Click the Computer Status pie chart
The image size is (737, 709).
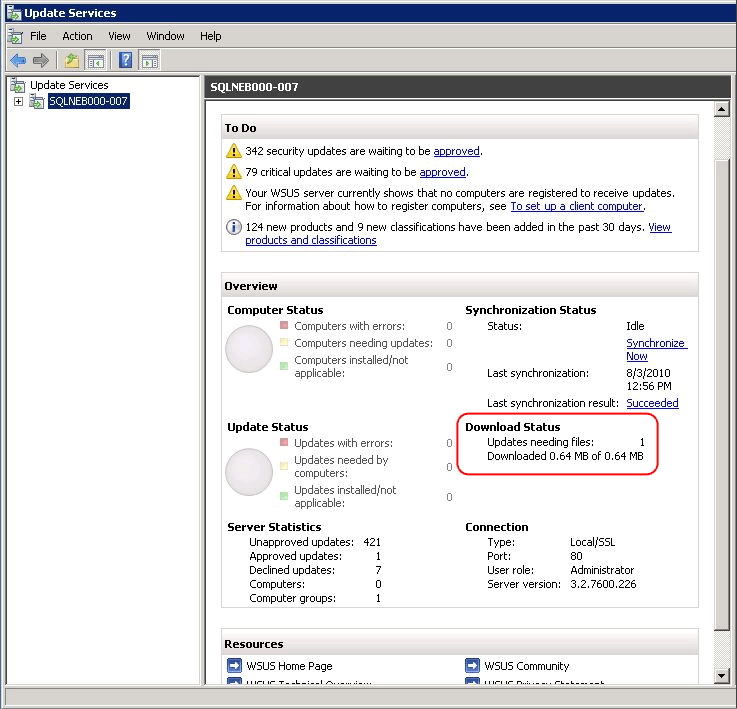249,349
